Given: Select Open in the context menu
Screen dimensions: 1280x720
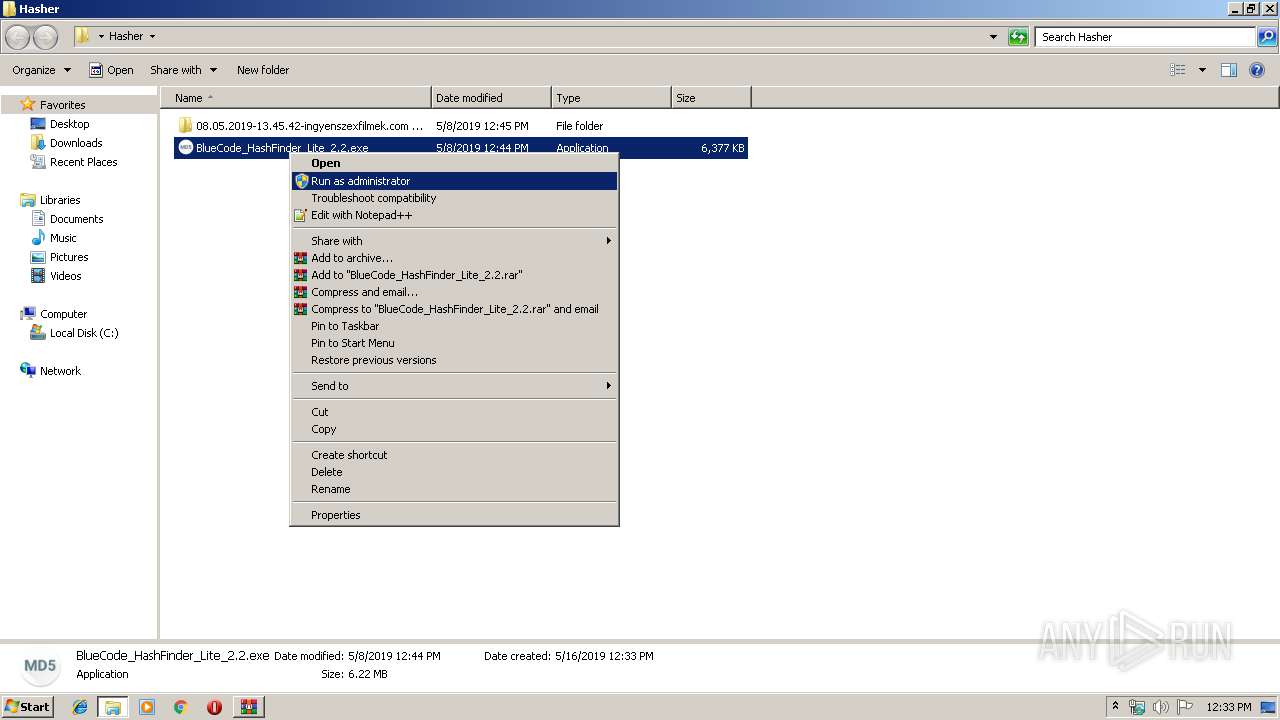Looking at the screenshot, I should pyautogui.click(x=454, y=163).
